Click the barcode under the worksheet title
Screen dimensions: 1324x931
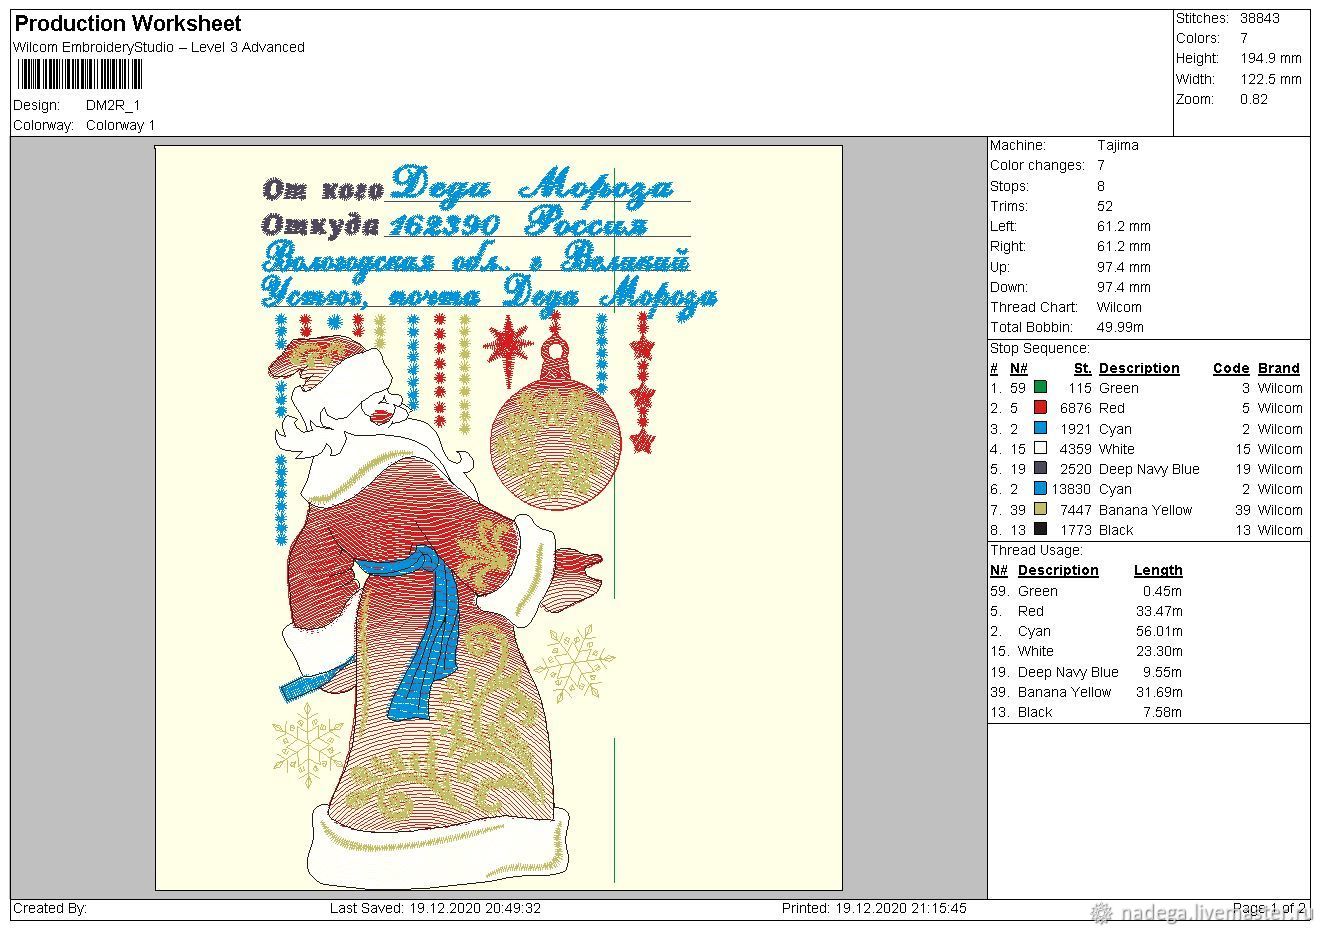pyautogui.click(x=79, y=75)
